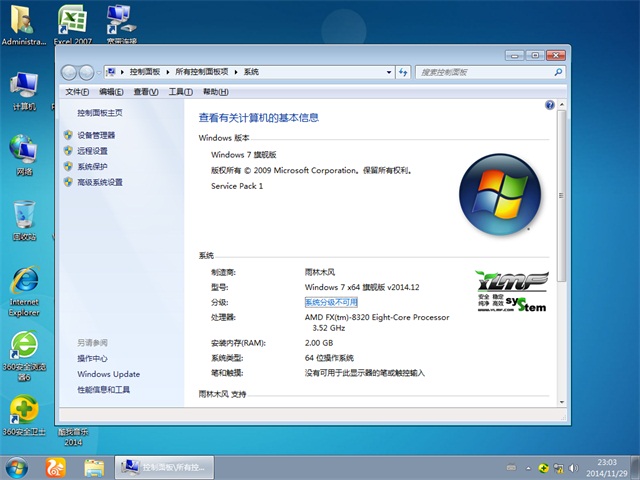Open the help question mark icon
This screenshot has width=640, height=480.
pos(549,105)
